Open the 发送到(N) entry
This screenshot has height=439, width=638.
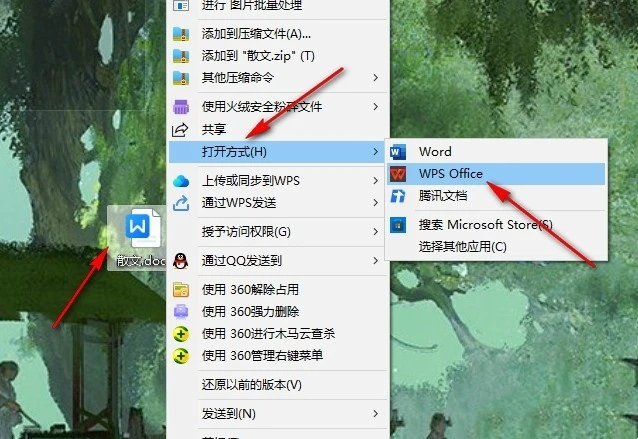coord(279,414)
